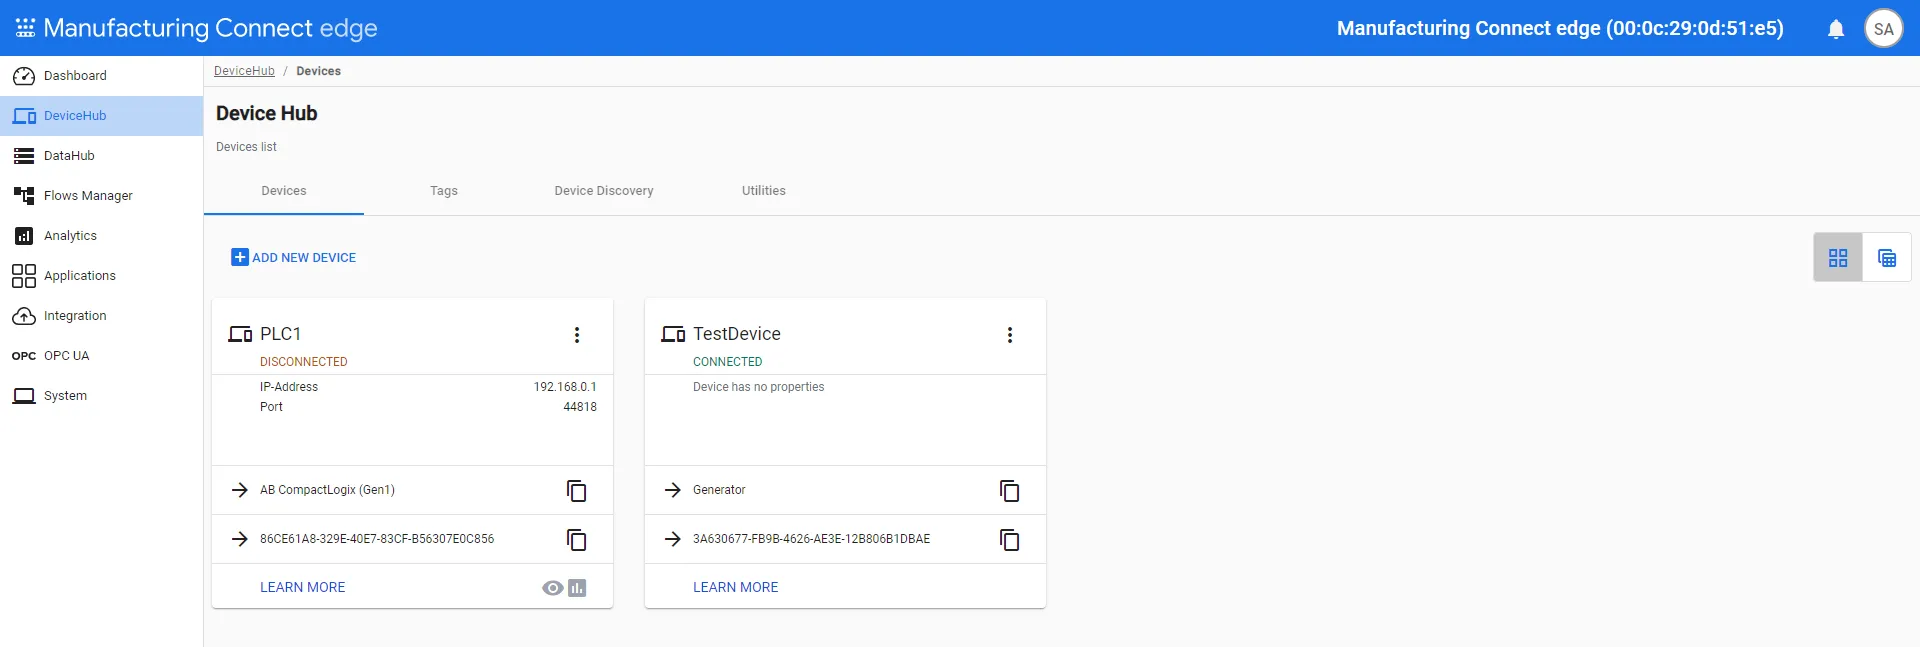Click the PLC1 device name

coord(281,334)
